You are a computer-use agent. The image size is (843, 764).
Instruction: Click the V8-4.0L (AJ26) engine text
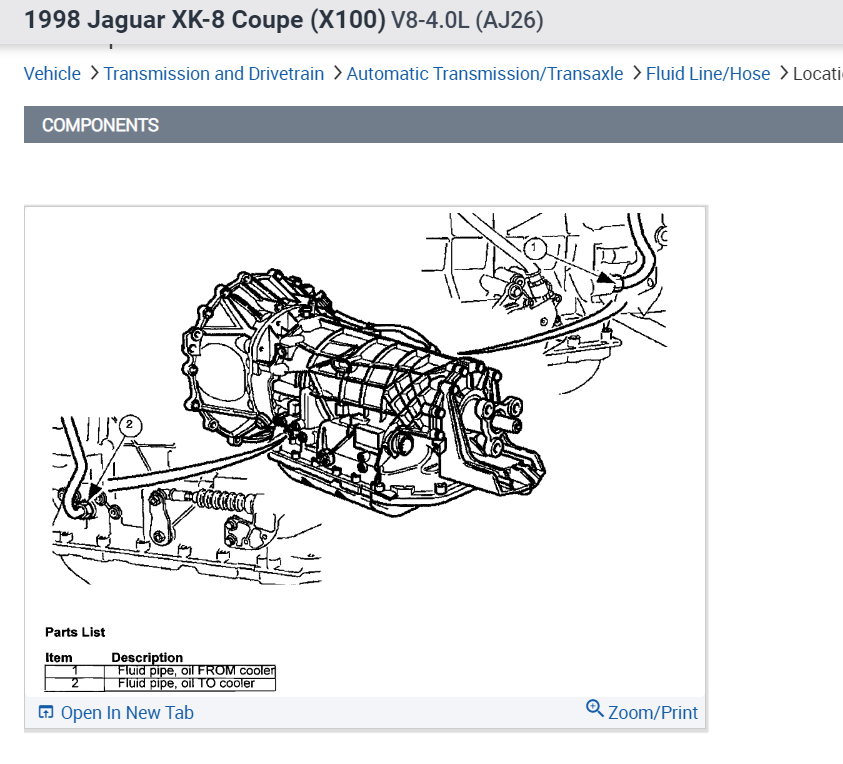[x=467, y=20]
